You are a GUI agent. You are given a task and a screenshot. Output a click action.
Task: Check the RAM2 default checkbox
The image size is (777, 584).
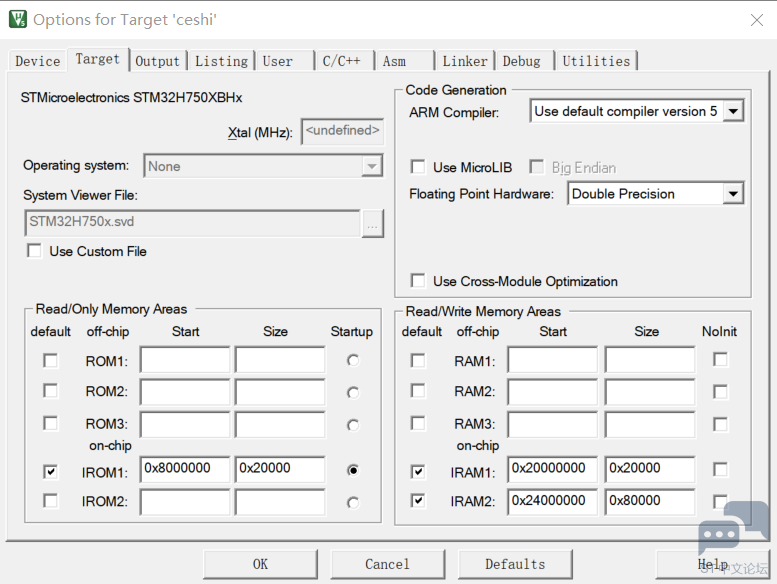[x=418, y=391]
